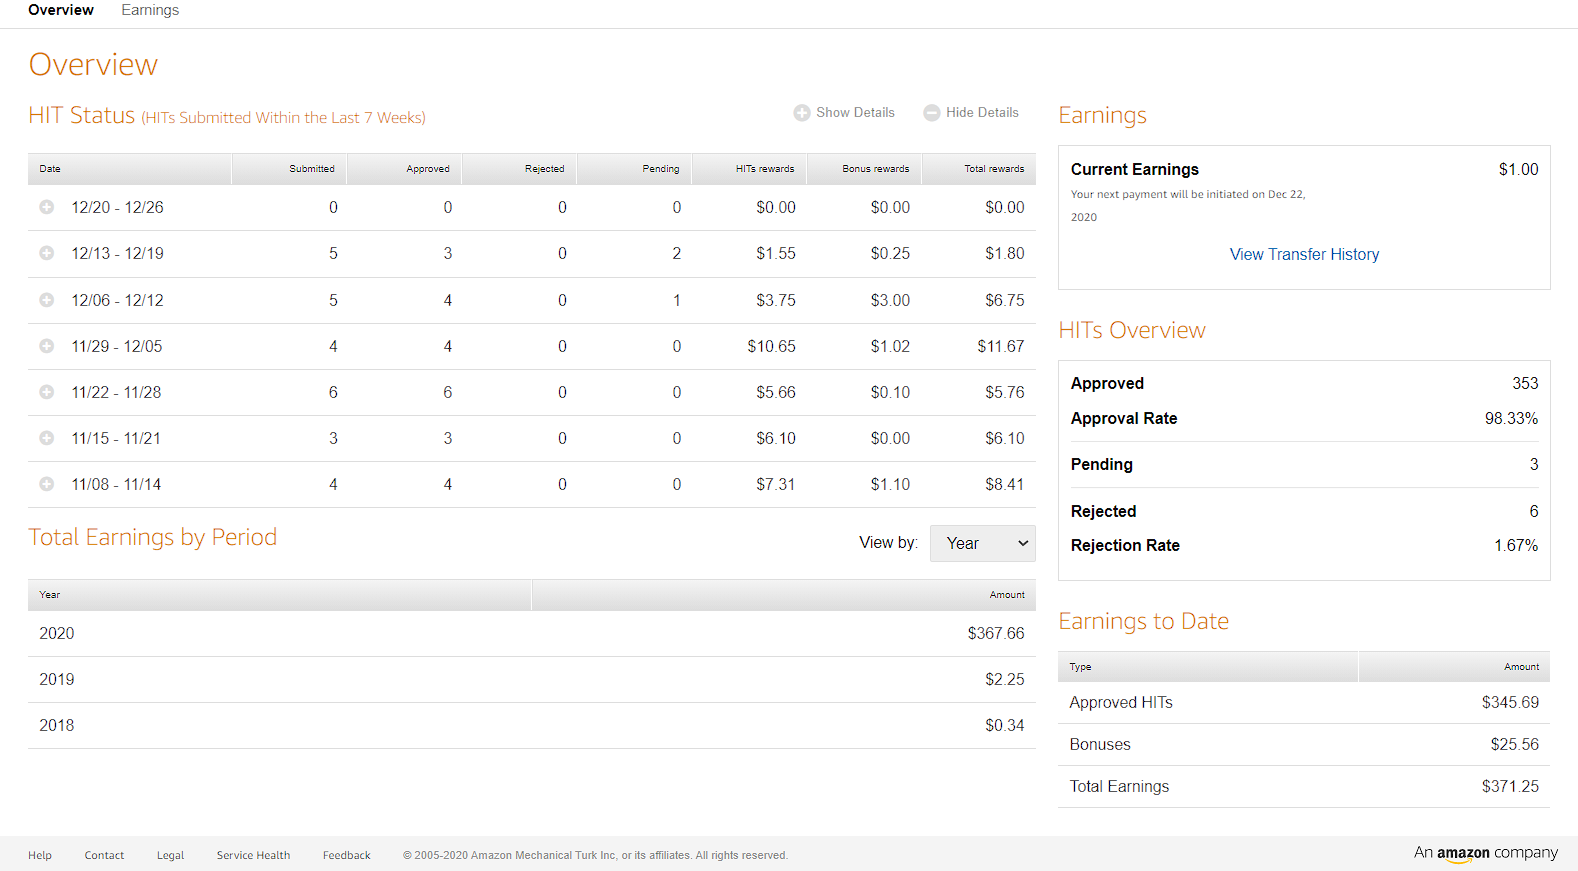This screenshot has width=1578, height=871.
Task: Click the $3.00 bonus rewards value
Action: [x=890, y=300]
